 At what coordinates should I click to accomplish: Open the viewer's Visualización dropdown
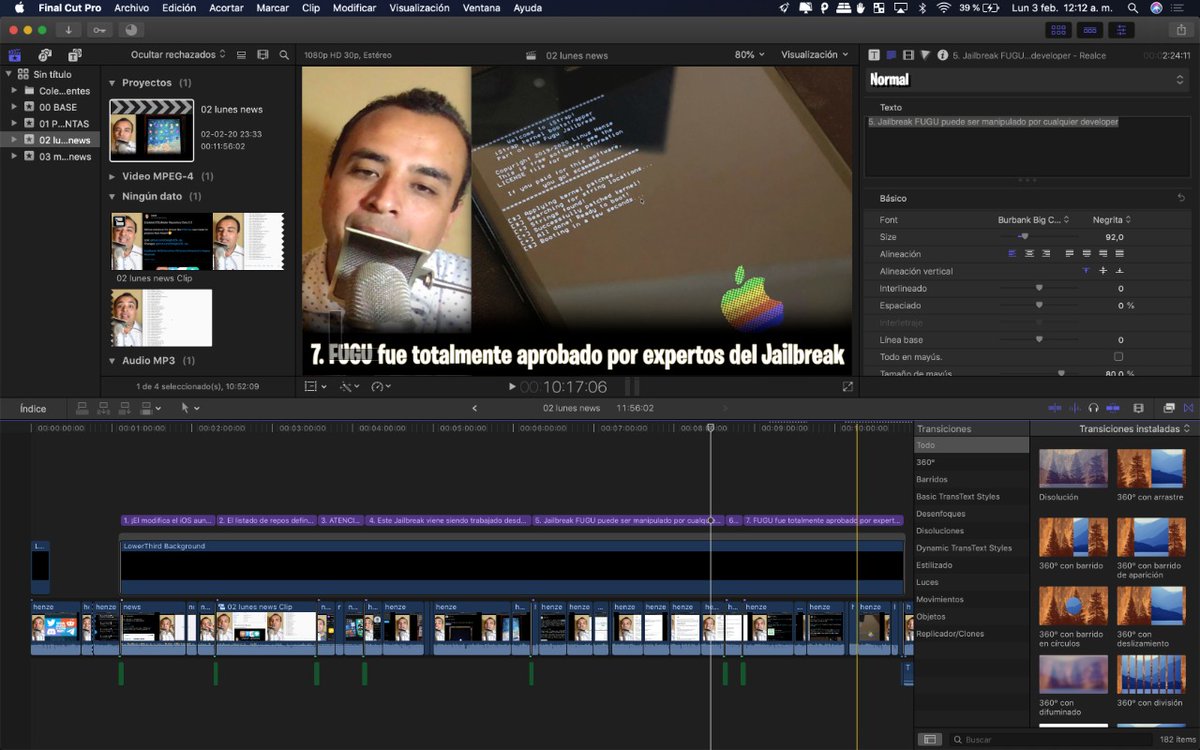[x=813, y=55]
